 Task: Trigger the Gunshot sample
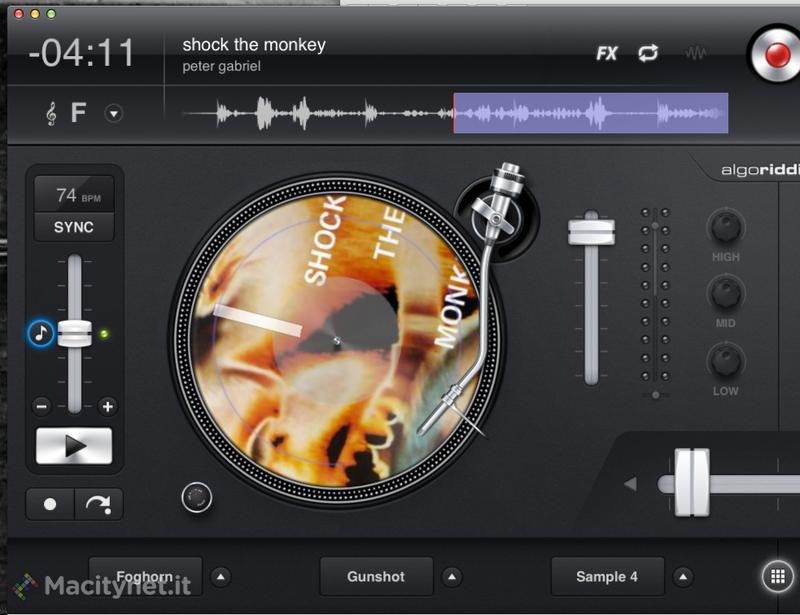[x=377, y=577]
